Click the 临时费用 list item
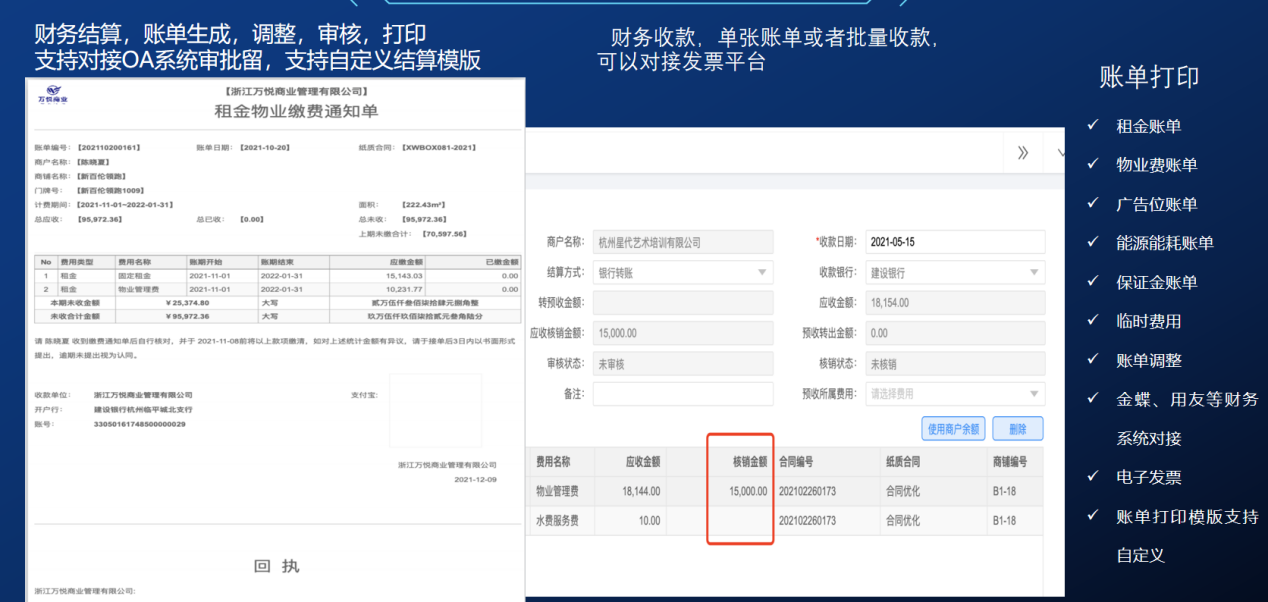The width and height of the screenshot is (1268, 602). click(x=1149, y=321)
